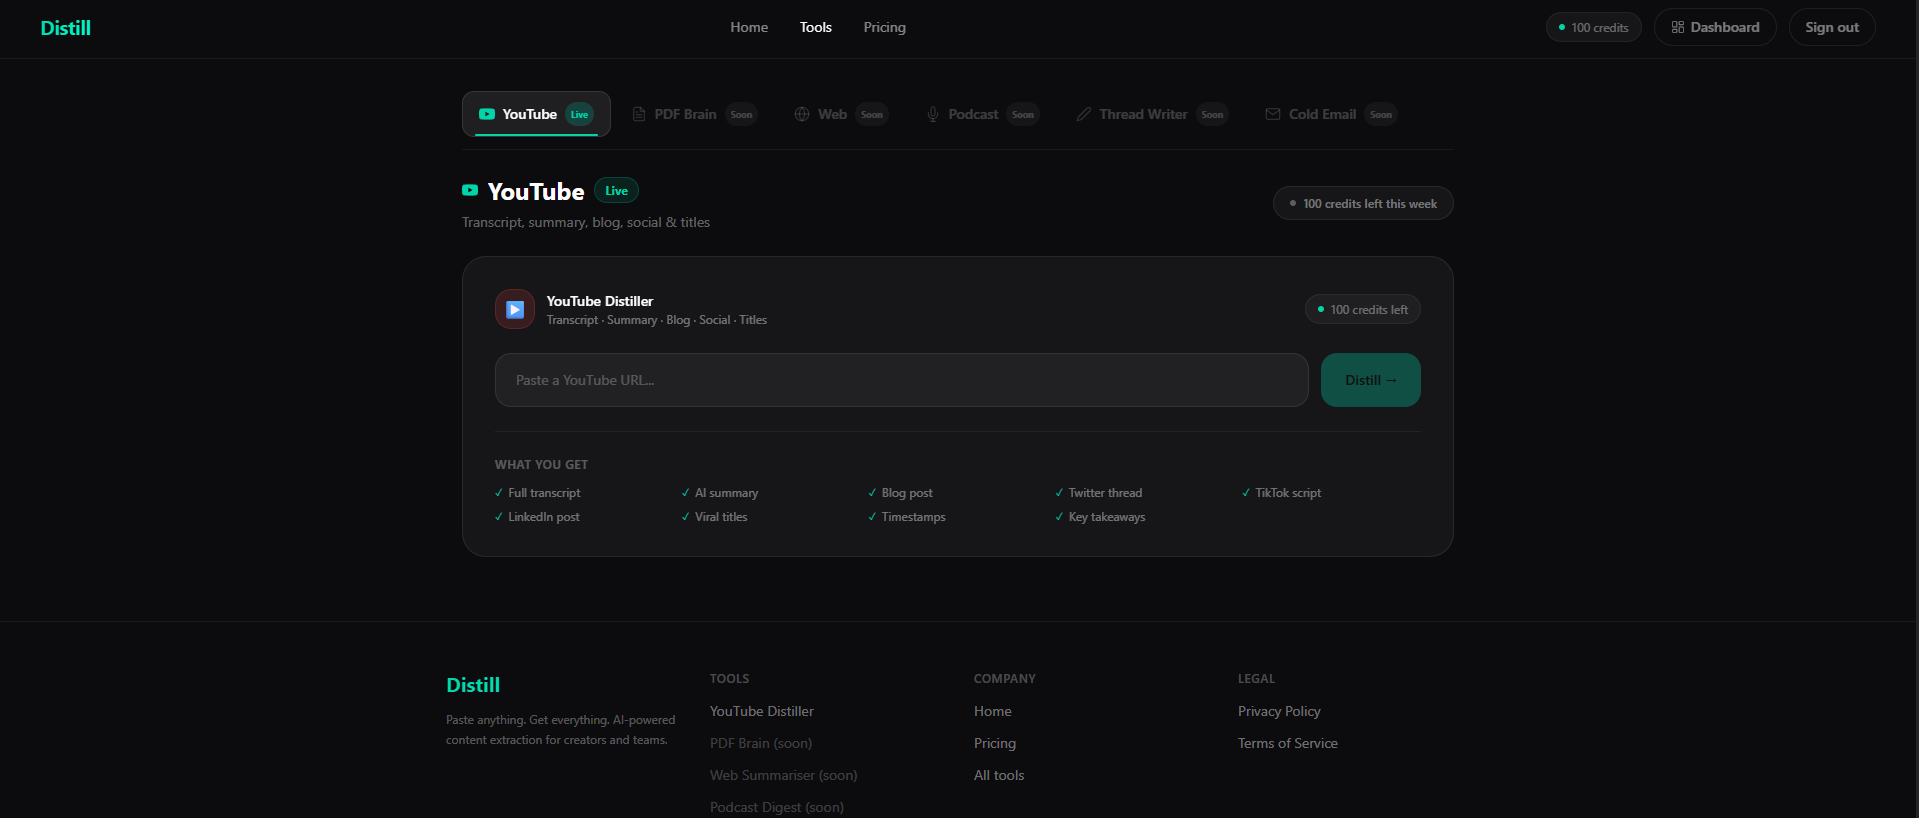Click 'Podcast Digest (soon)' in the footer
The width and height of the screenshot is (1919, 818).
[777, 807]
